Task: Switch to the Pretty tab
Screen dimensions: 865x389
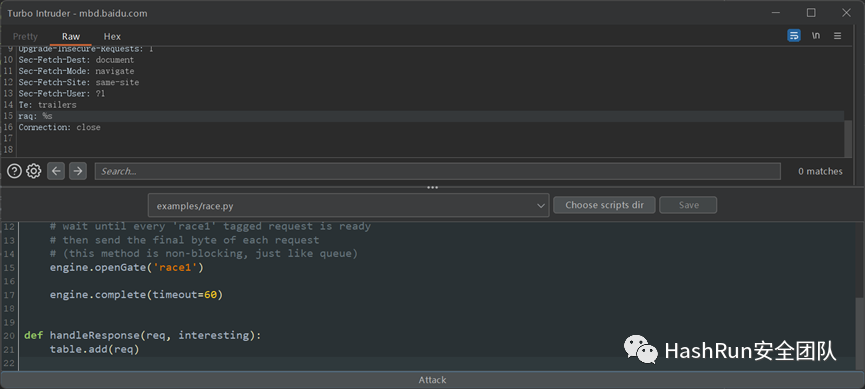Action: coord(25,36)
